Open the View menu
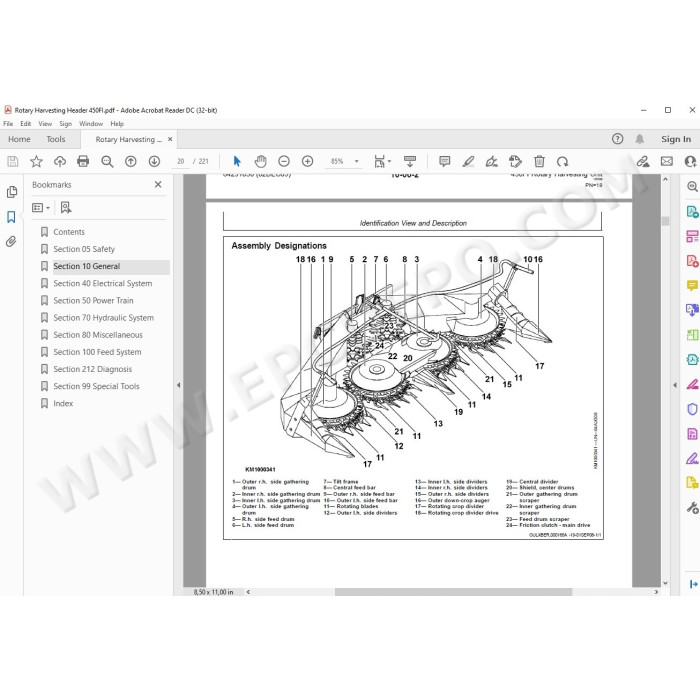Image resolution: width=700 pixels, height=700 pixels. [45, 124]
